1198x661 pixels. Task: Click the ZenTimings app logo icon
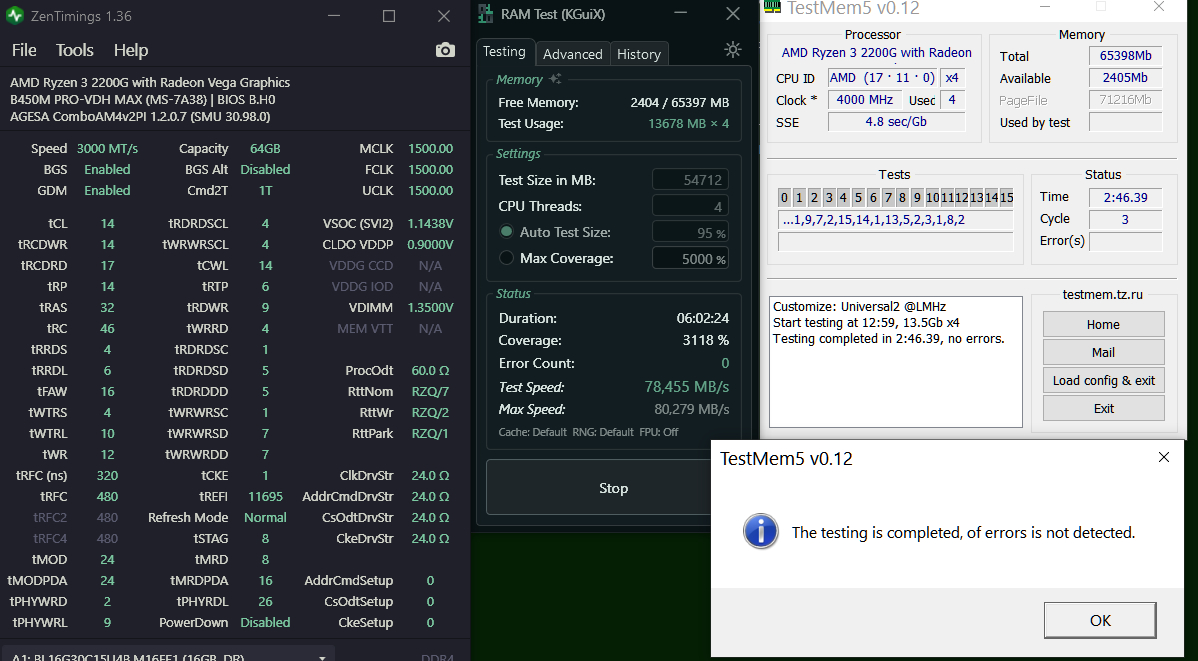15,15
